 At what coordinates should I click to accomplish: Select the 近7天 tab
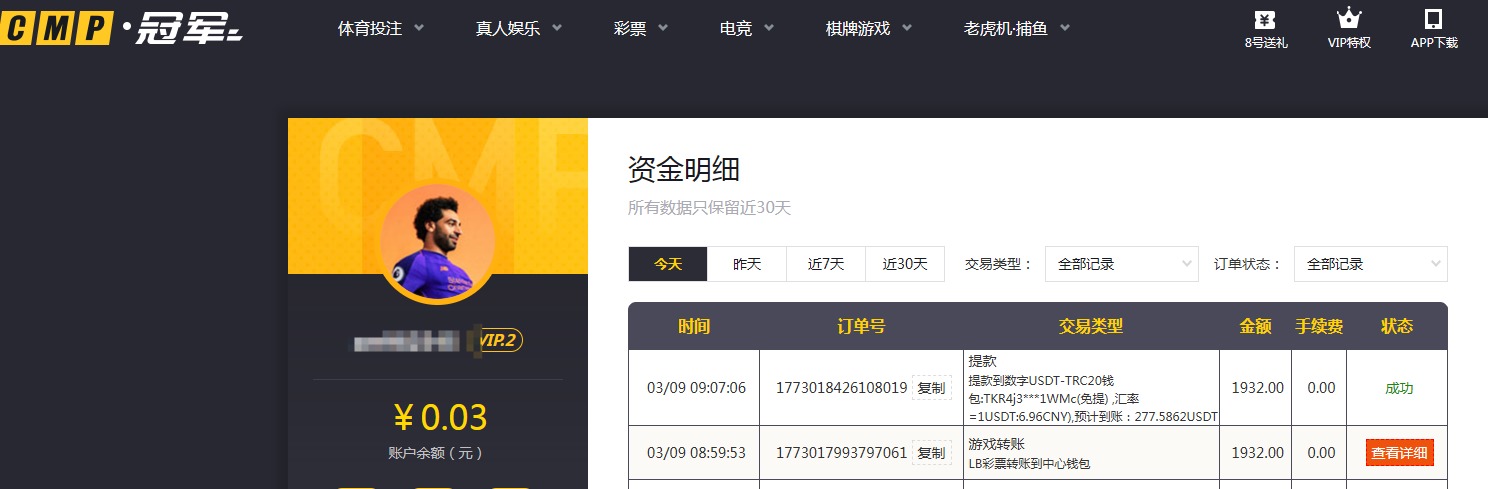(x=826, y=264)
